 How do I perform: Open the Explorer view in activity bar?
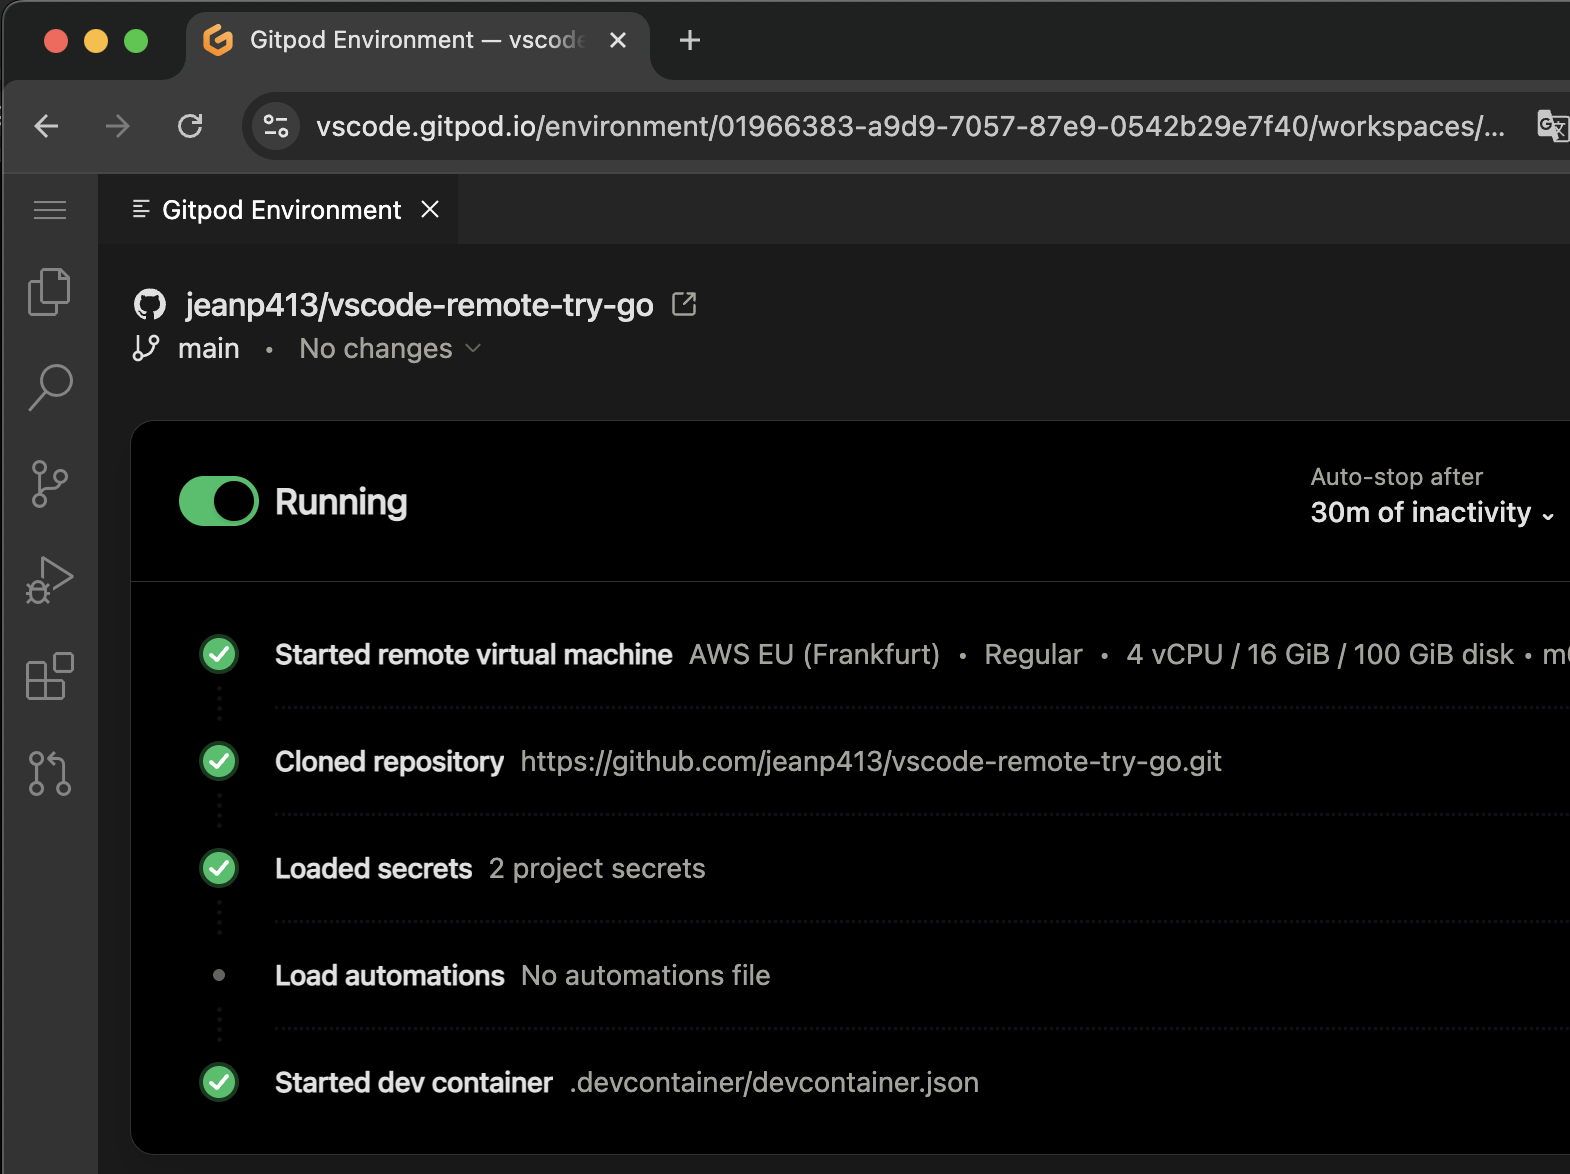pos(50,292)
